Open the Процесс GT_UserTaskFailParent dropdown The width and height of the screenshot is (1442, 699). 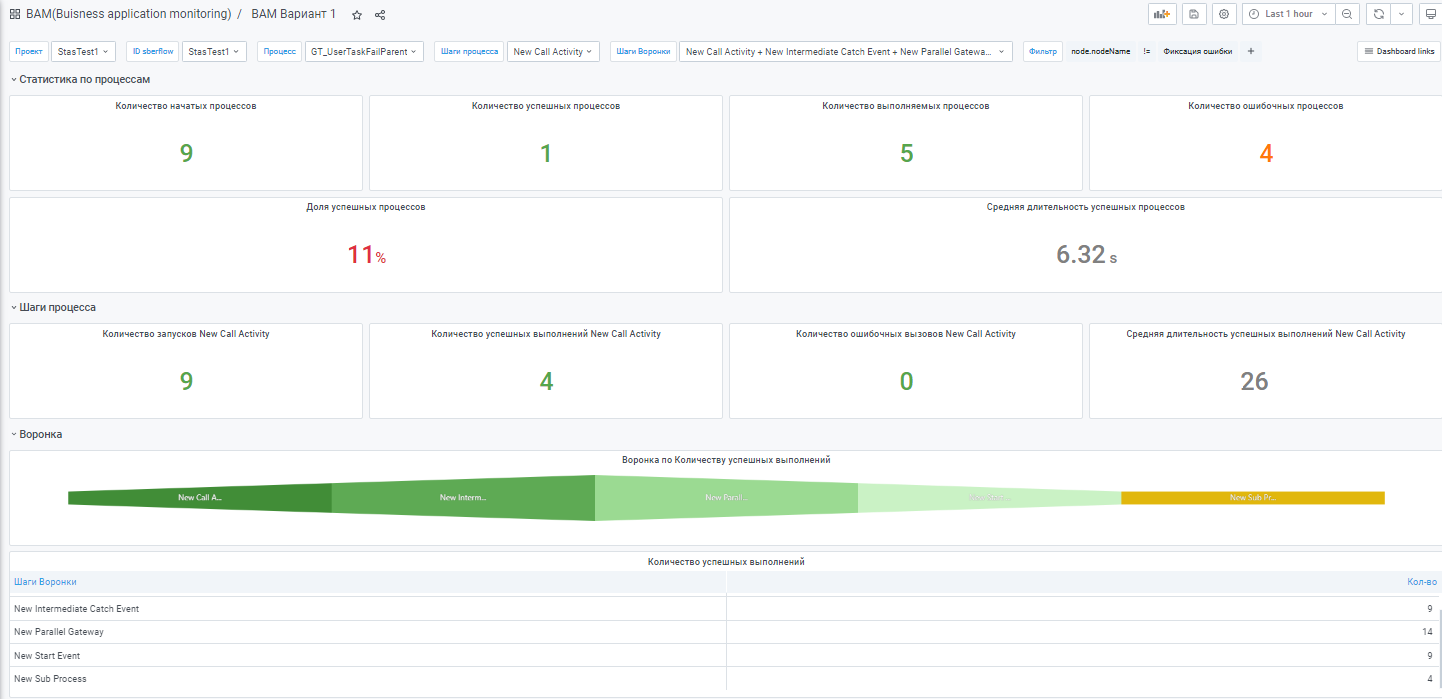pos(365,51)
